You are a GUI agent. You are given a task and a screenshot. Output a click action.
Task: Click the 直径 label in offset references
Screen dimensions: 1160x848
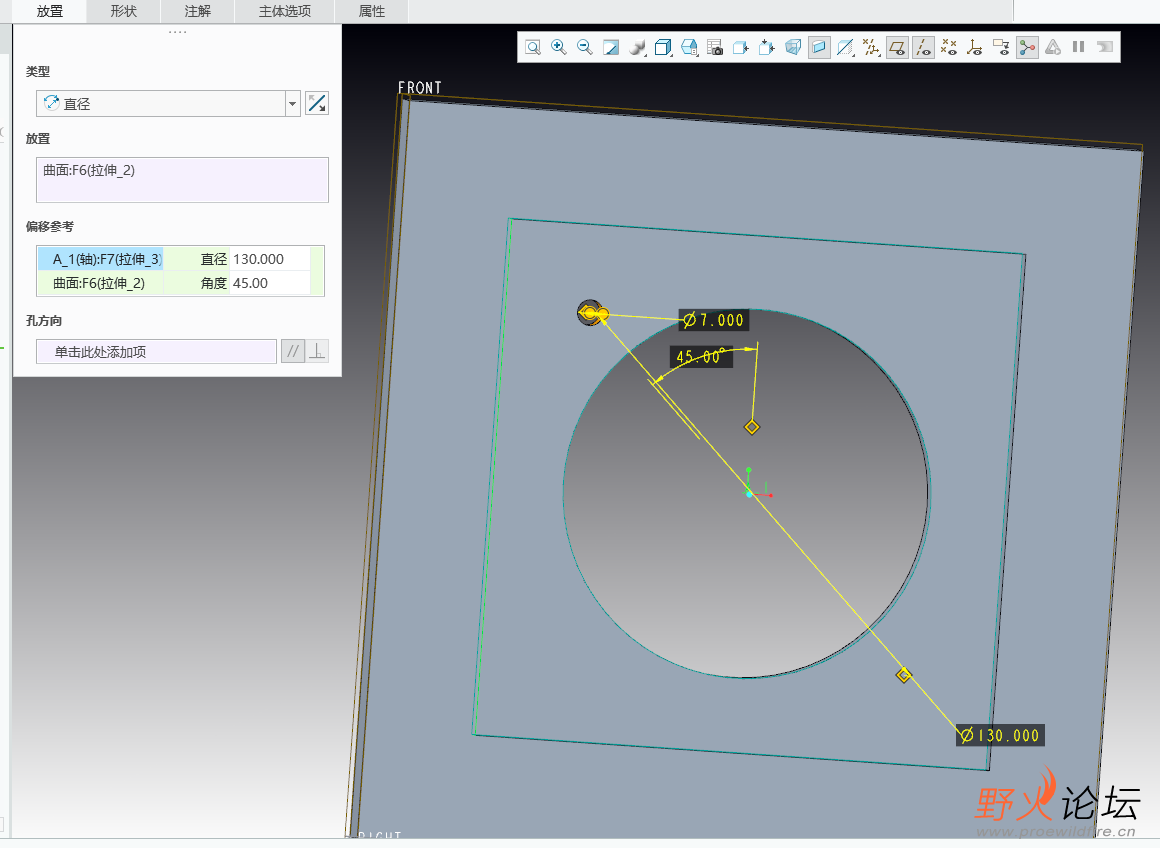(214, 259)
